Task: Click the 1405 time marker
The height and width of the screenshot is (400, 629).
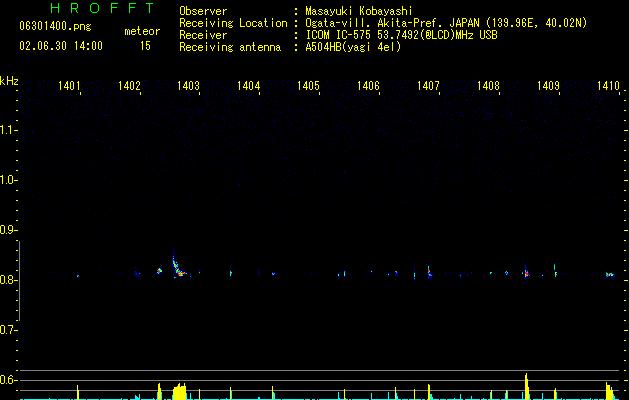Action: 308,86
